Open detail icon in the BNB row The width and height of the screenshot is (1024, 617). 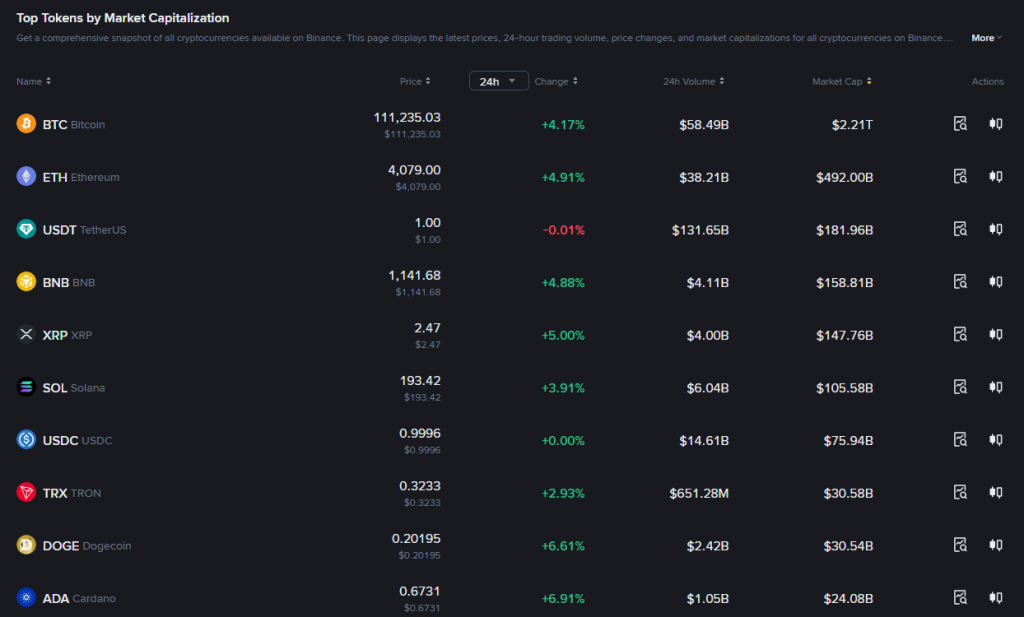pyautogui.click(x=960, y=281)
